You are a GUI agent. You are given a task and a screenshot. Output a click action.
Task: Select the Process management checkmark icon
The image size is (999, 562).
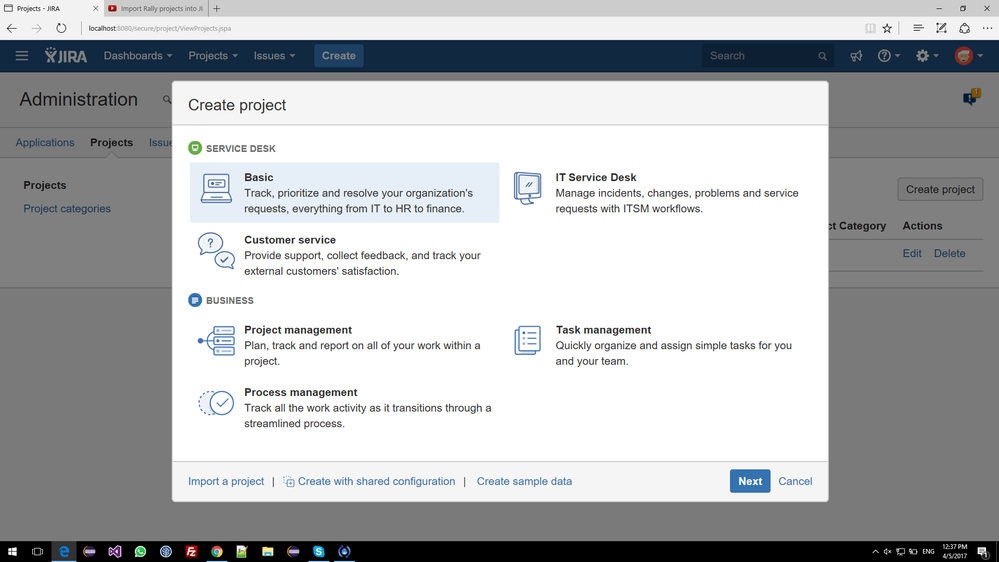point(216,403)
